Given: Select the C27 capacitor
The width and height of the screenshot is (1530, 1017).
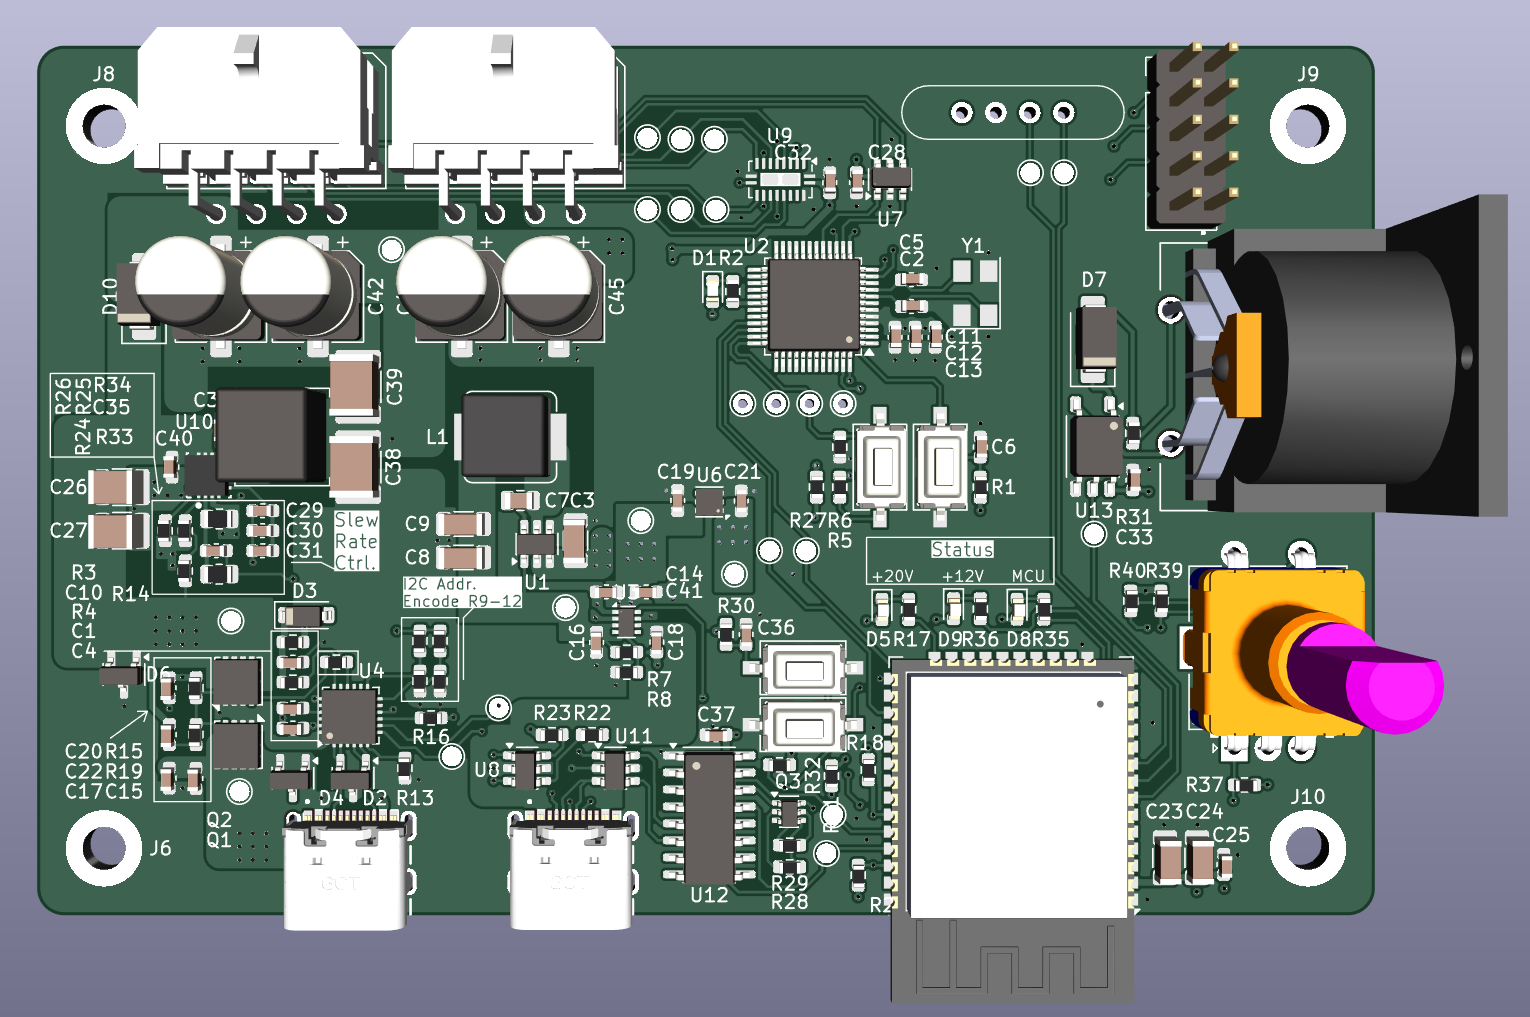Looking at the screenshot, I should 119,530.
